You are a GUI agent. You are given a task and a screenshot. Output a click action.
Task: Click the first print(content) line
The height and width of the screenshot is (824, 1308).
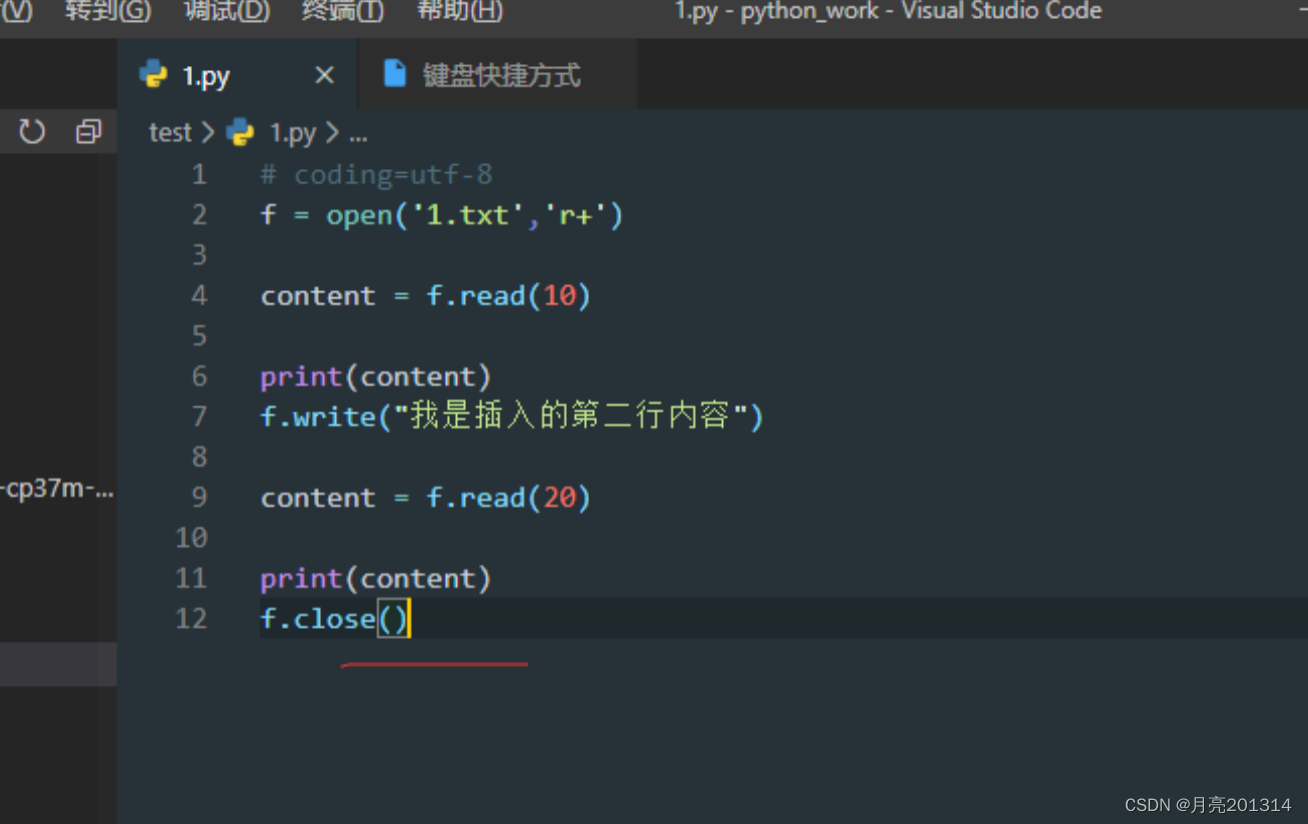click(x=376, y=377)
